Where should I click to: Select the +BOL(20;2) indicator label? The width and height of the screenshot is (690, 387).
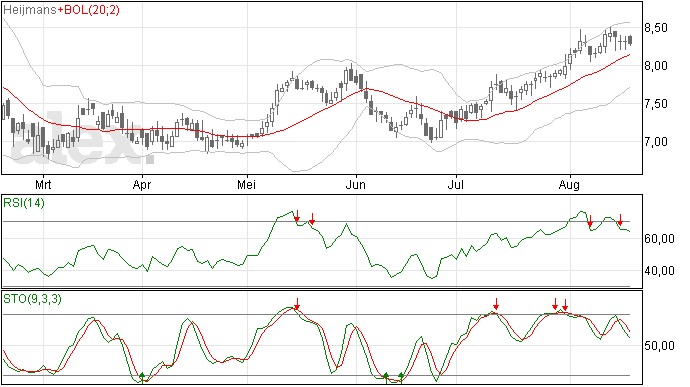[x=88, y=10]
